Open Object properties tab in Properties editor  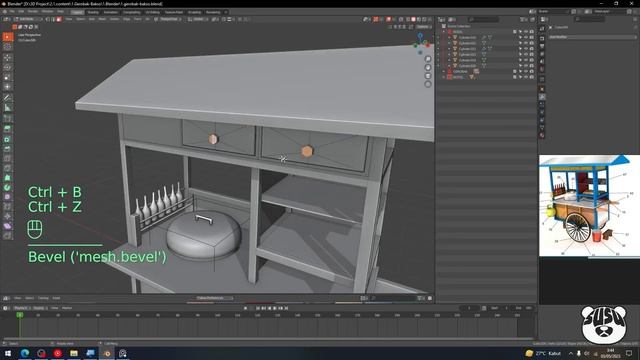pos(542,89)
